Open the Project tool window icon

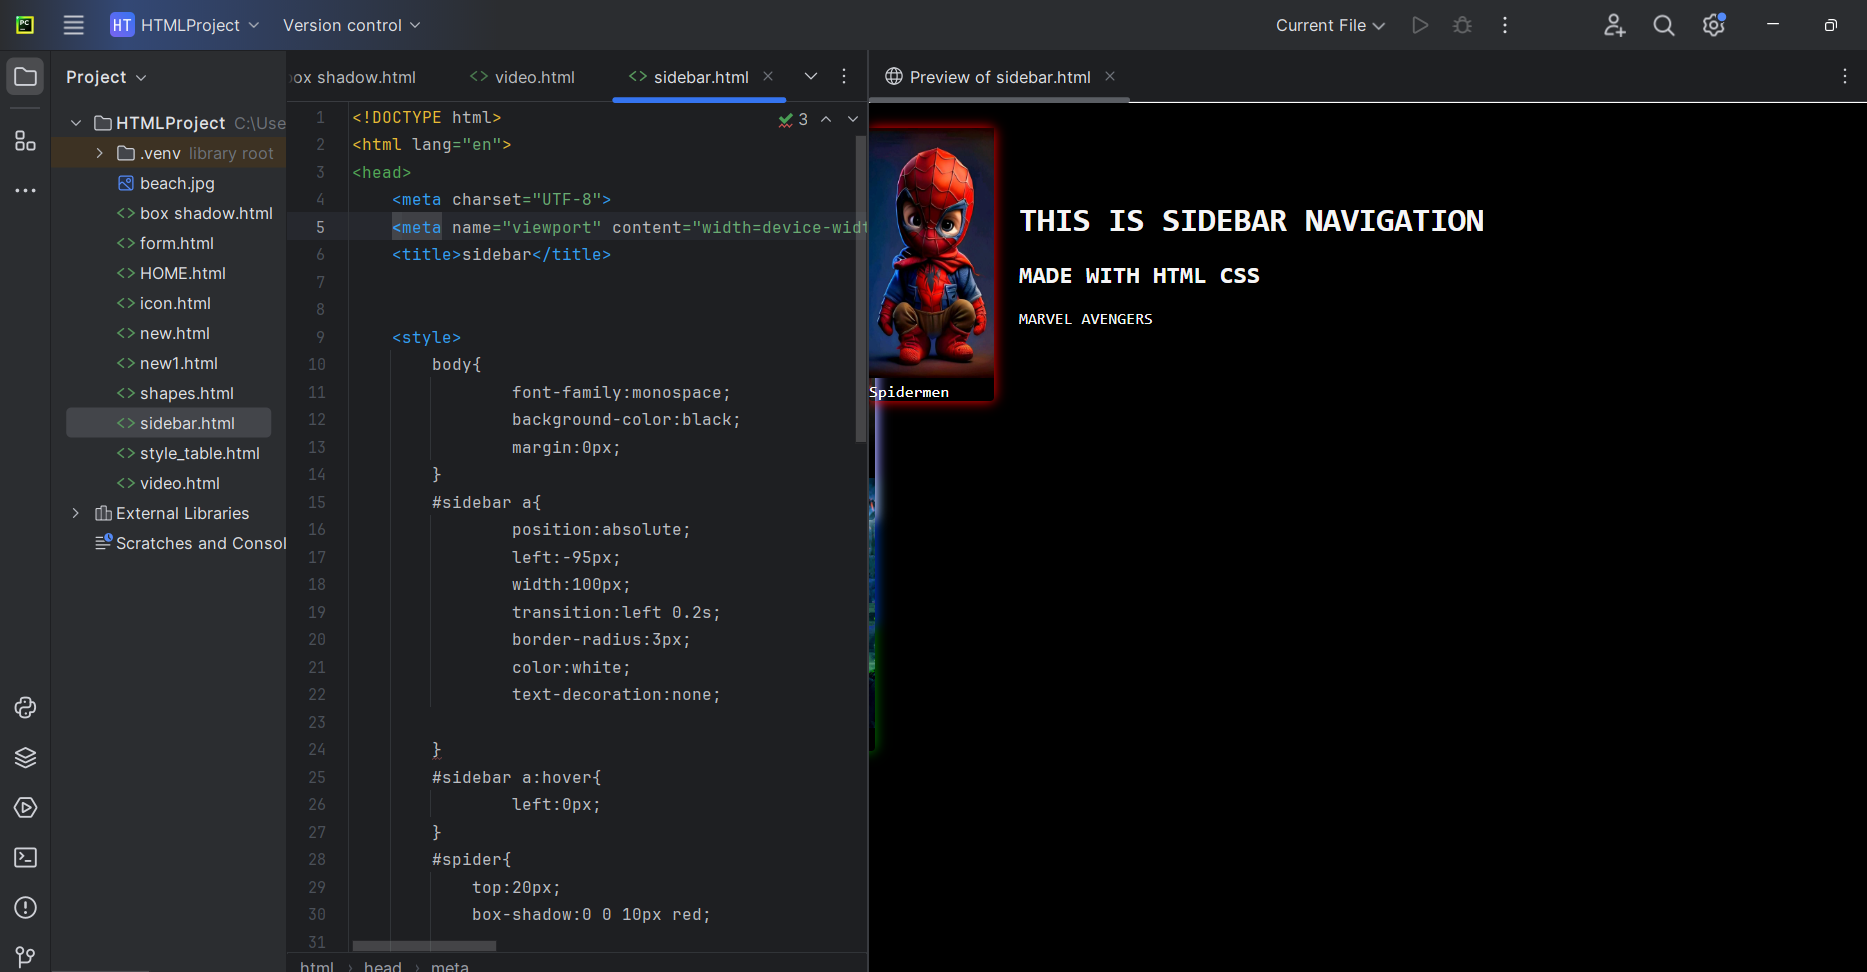(26, 77)
